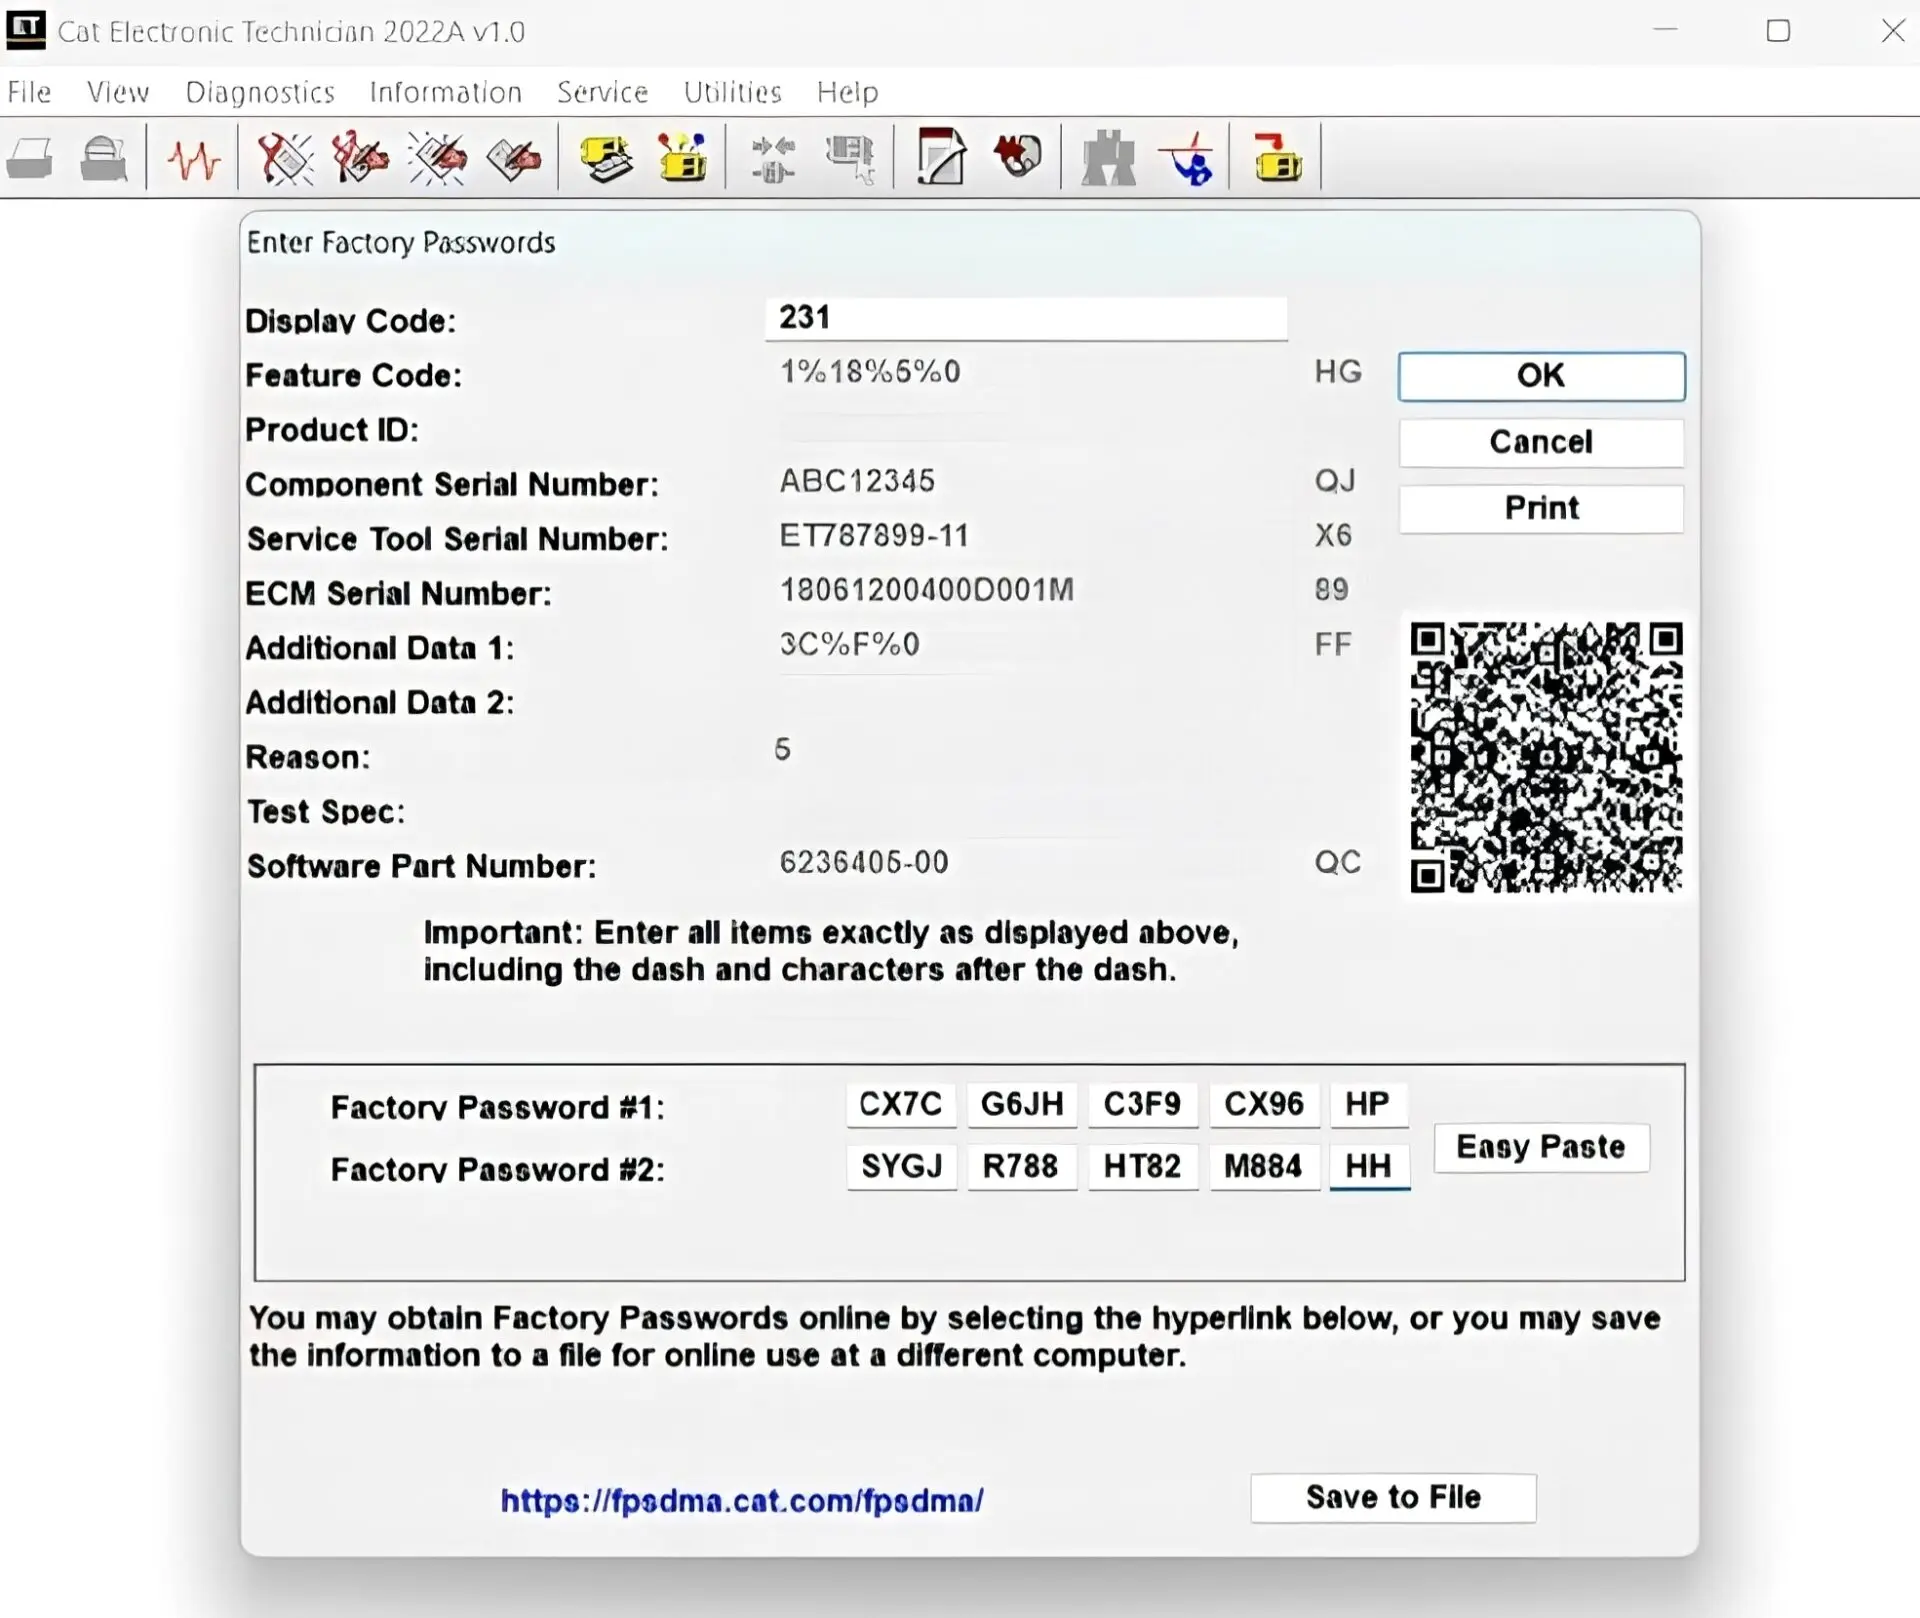Open Active Diagnostic Codes toolbar icon
This screenshot has width=1920, height=1618.
[x=286, y=158]
